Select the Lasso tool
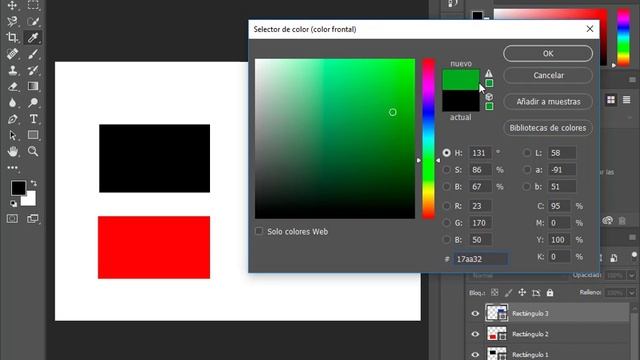Image resolution: width=640 pixels, height=360 pixels. pos(12,21)
